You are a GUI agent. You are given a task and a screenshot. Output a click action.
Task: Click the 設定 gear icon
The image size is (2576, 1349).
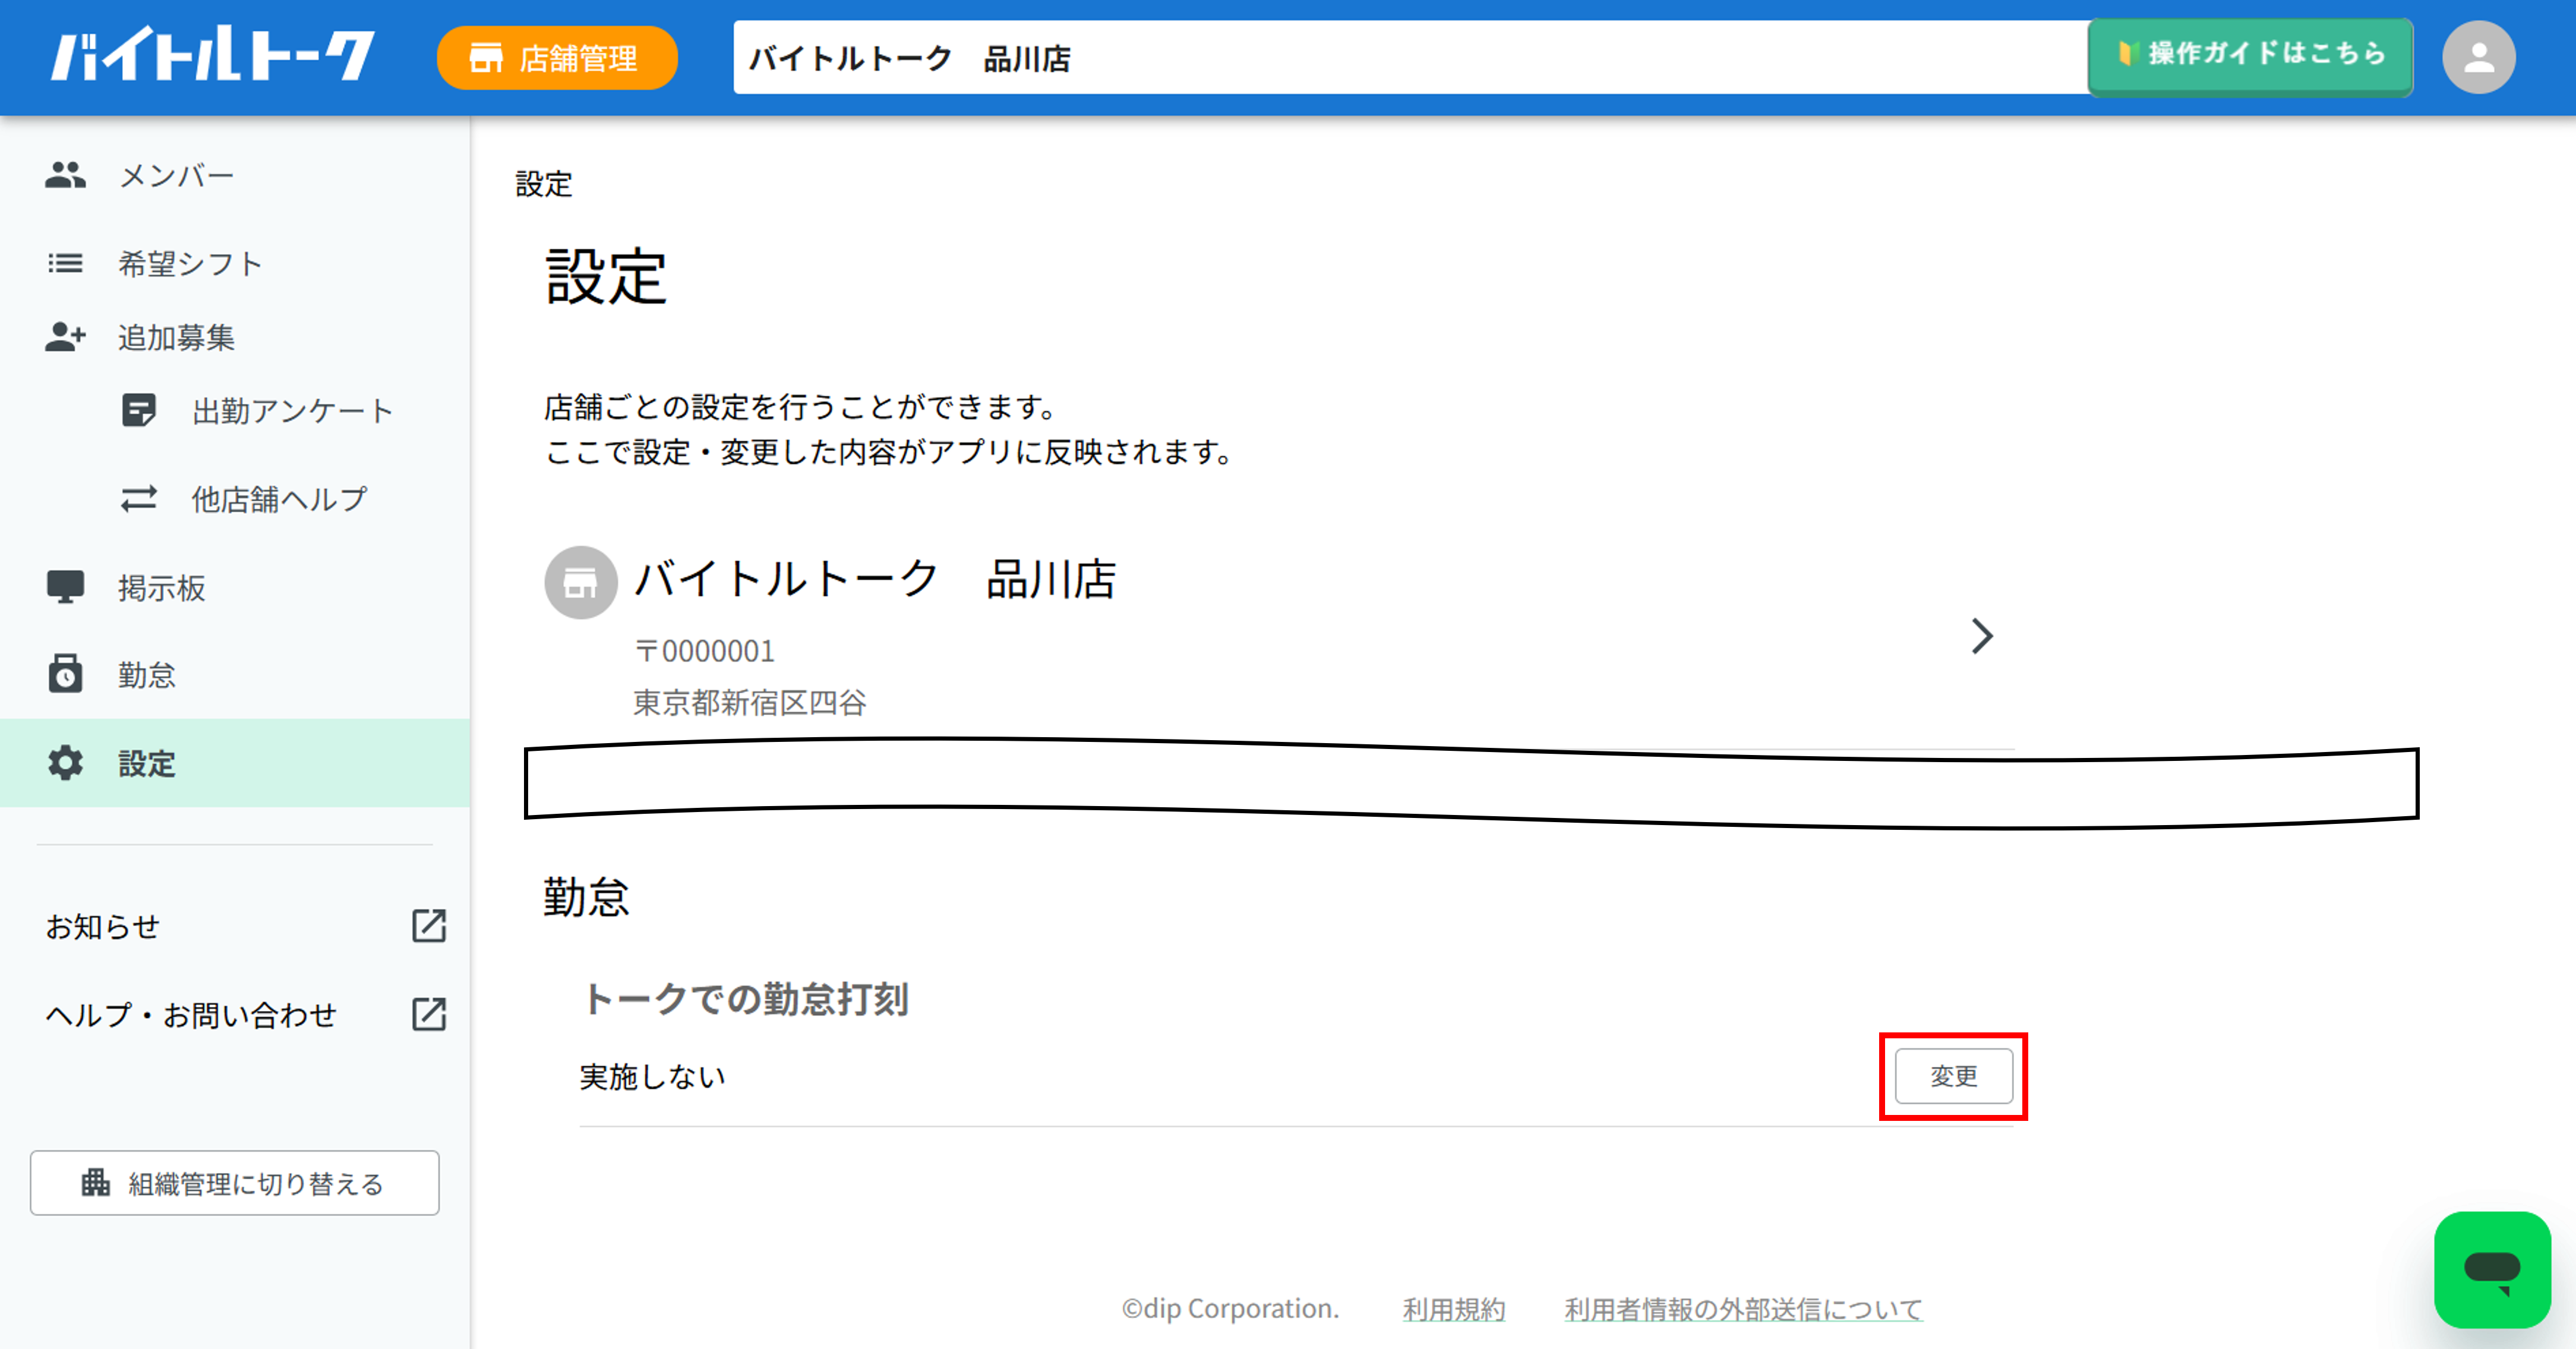[65, 763]
